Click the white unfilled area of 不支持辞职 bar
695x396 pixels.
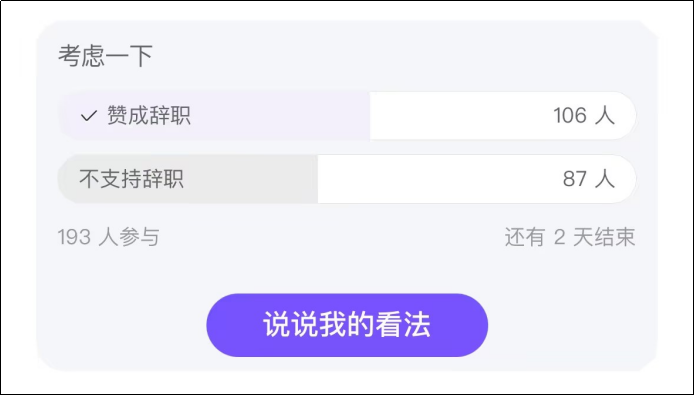pos(439,179)
